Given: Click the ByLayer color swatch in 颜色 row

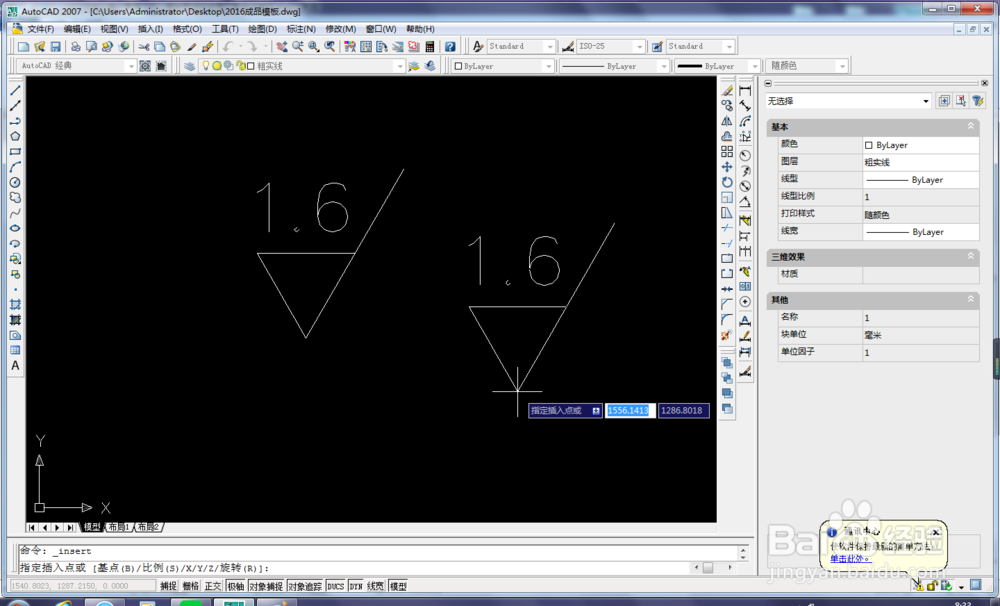Looking at the screenshot, I should pyautogui.click(x=869, y=145).
